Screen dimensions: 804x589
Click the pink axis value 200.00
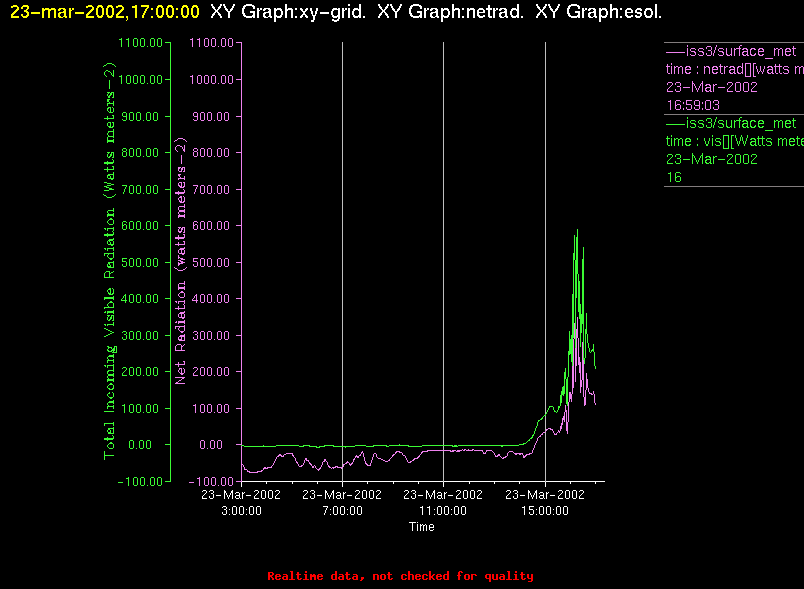211,372
